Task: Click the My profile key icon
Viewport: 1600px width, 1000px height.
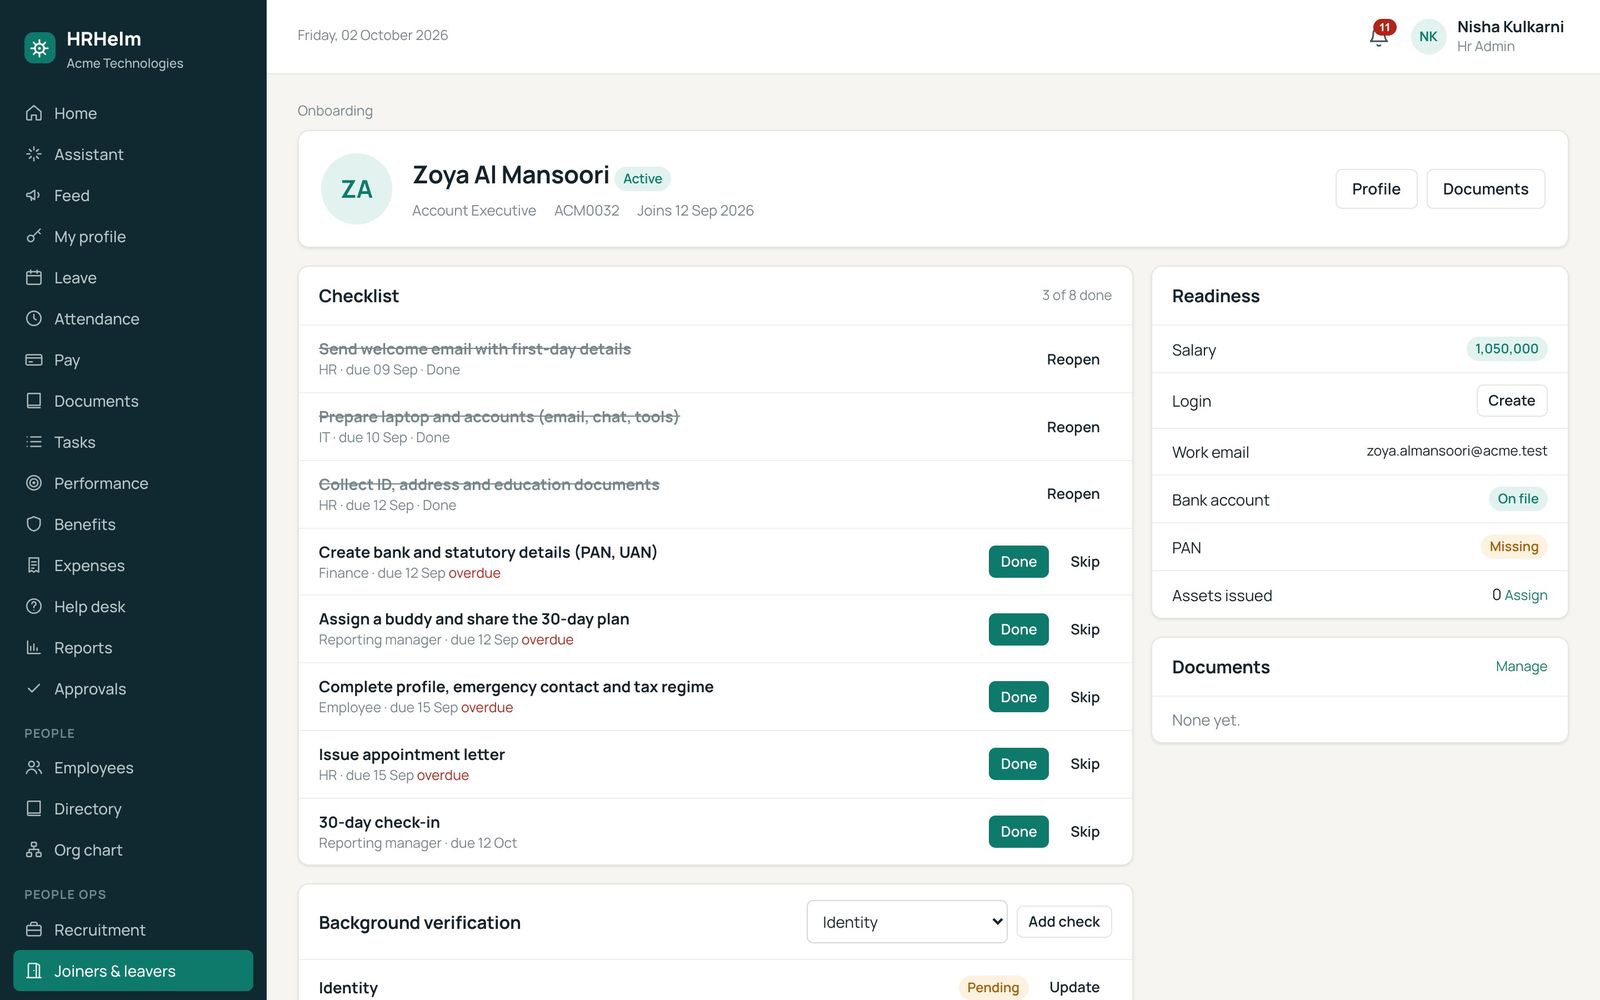Action: pyautogui.click(x=34, y=236)
